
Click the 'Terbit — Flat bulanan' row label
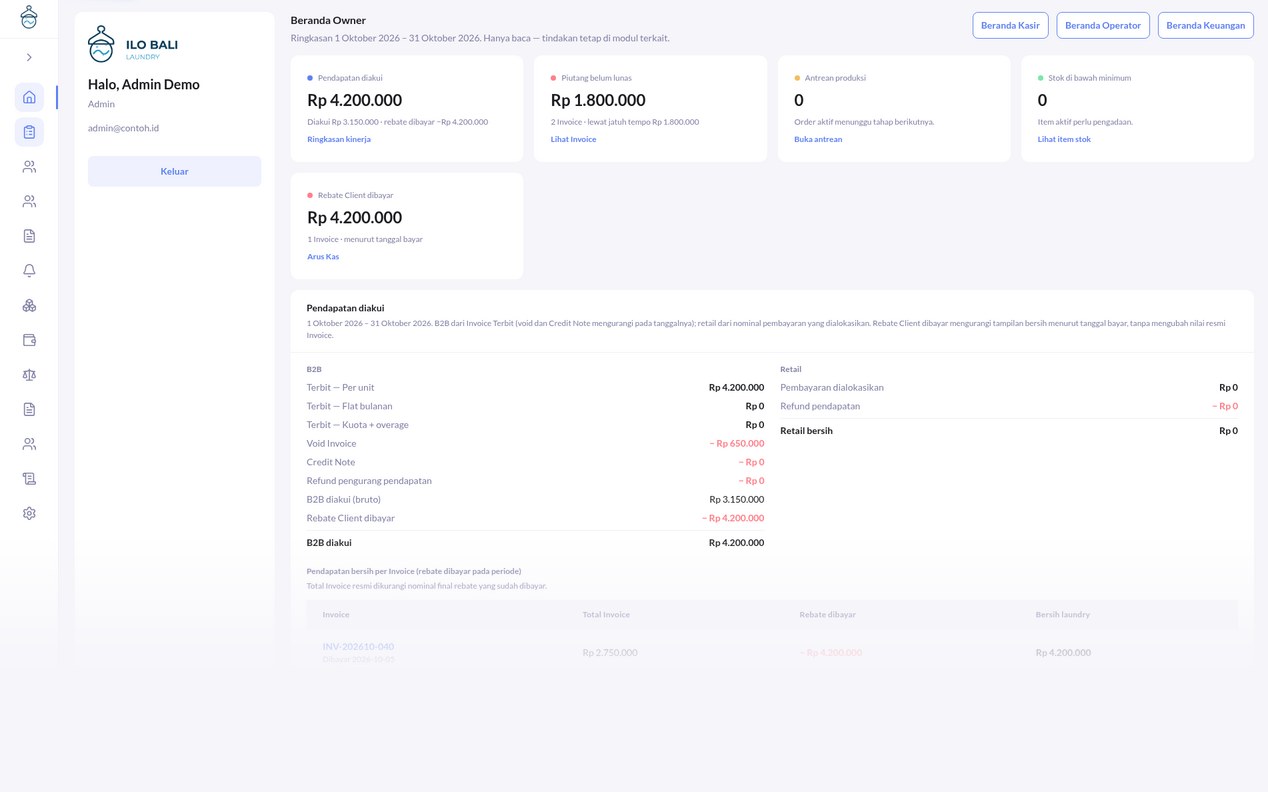[349, 406]
